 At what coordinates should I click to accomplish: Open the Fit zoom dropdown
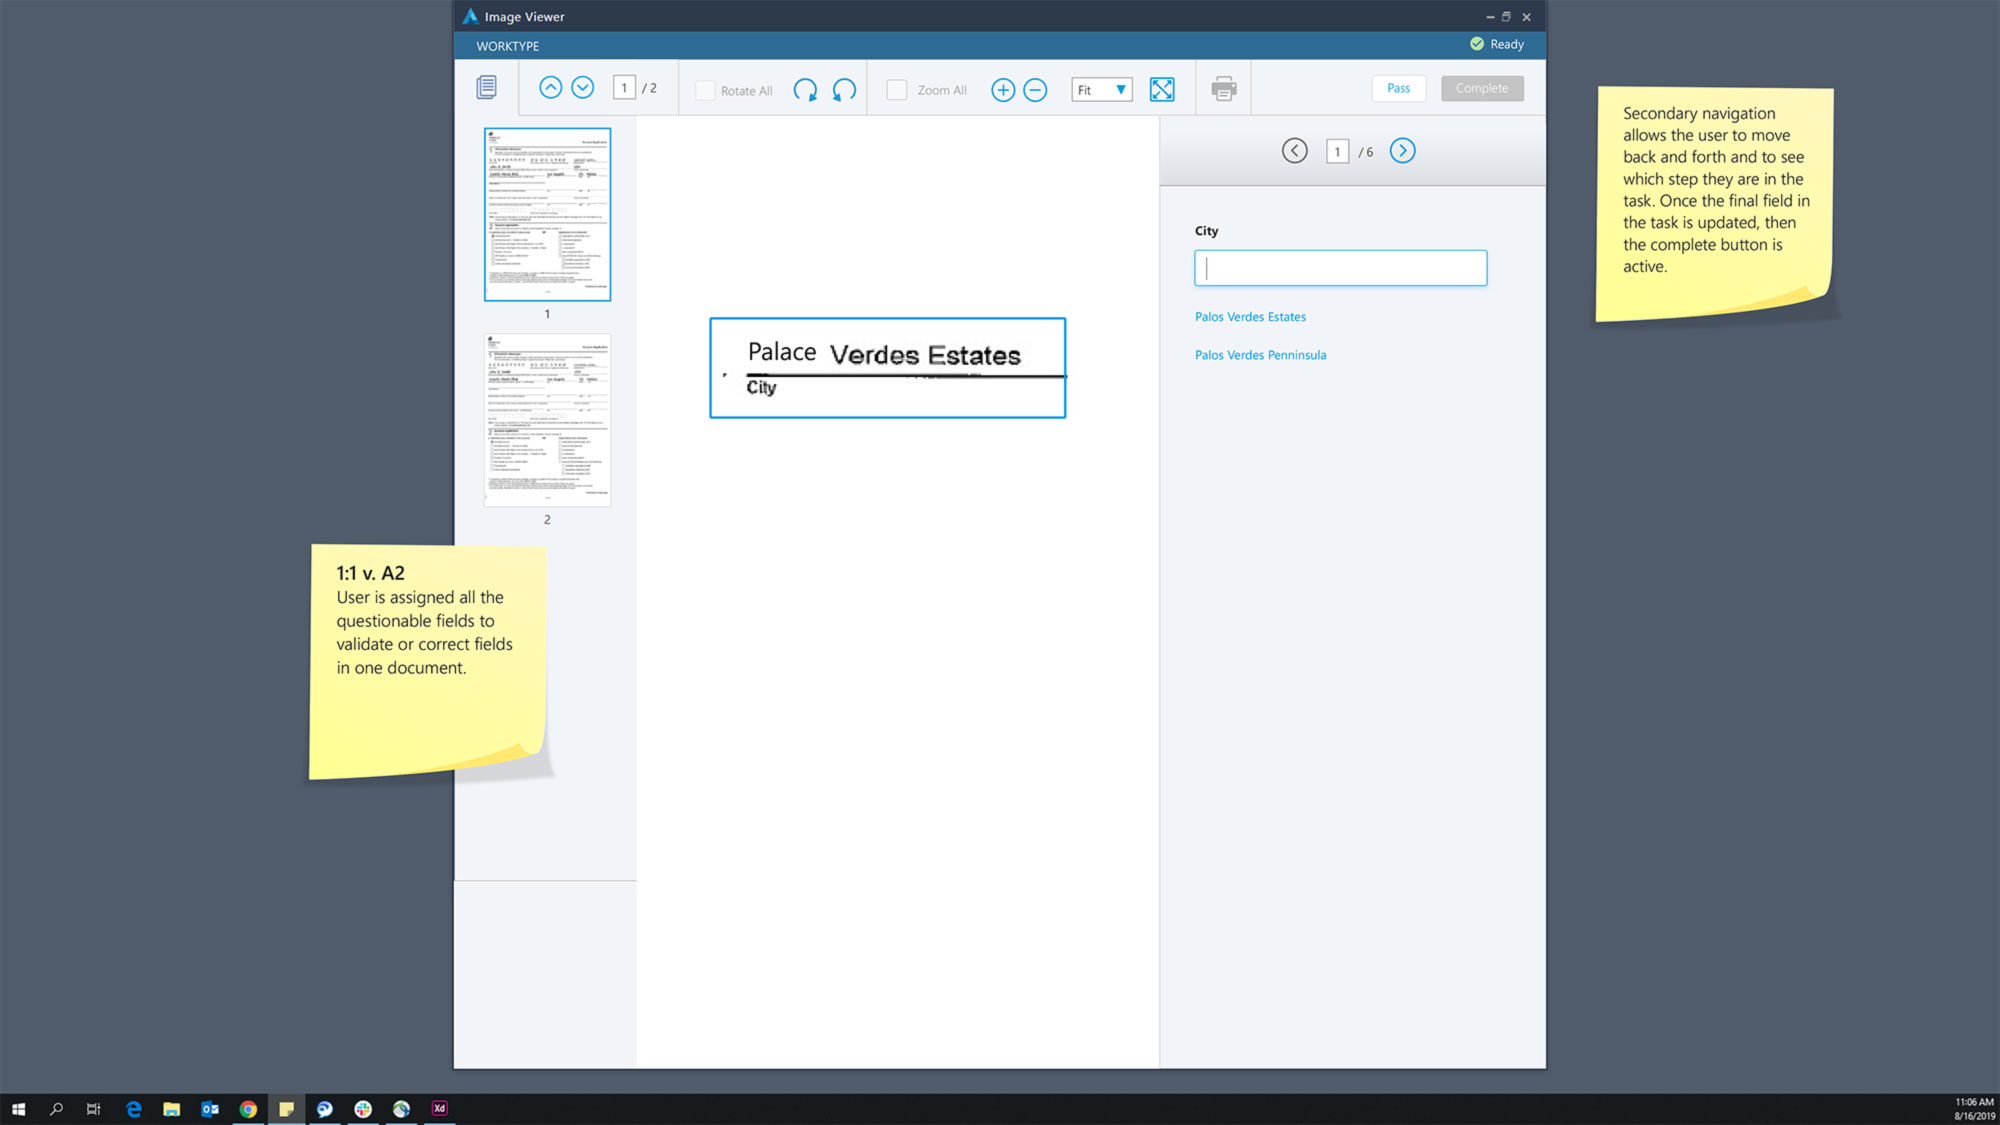[1102, 90]
